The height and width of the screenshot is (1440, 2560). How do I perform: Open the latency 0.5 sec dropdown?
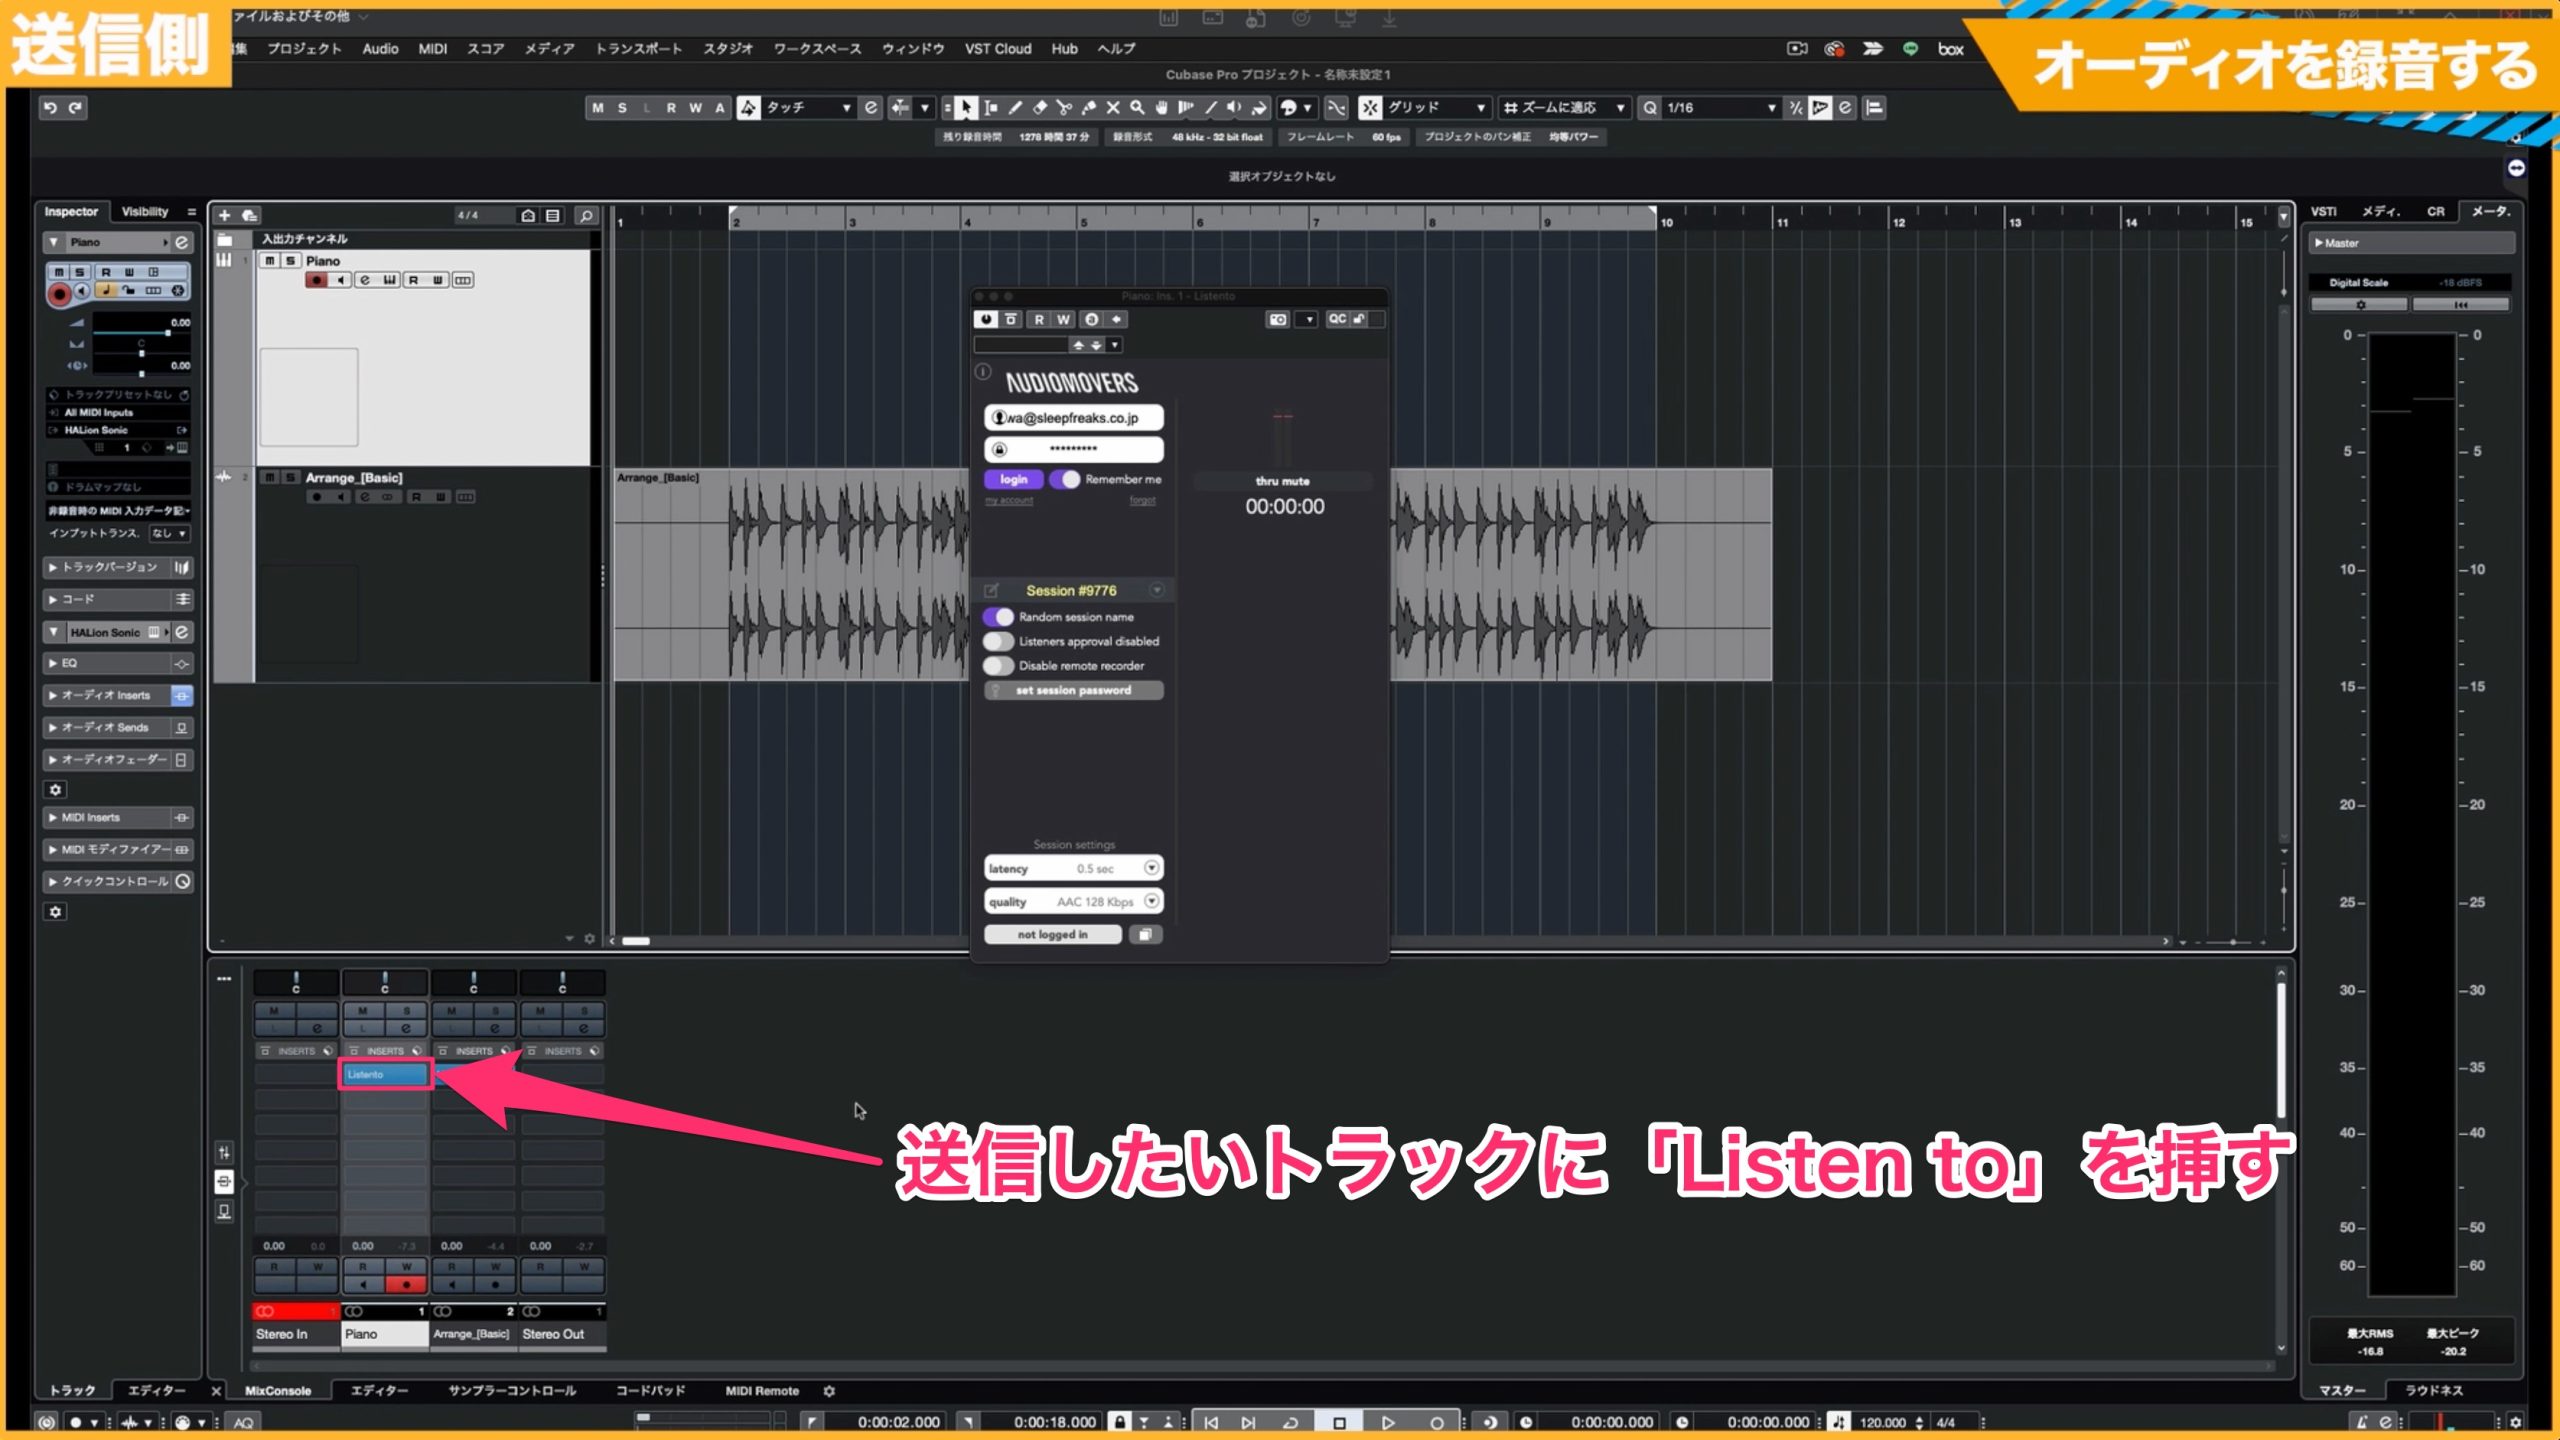[1073, 868]
